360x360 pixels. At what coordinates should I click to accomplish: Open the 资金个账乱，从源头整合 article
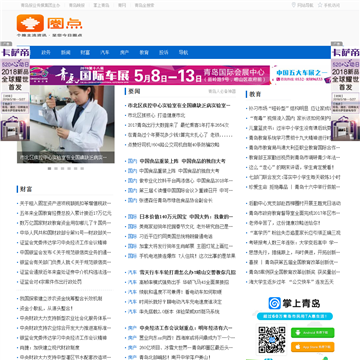pyautogui.click(x=46, y=309)
